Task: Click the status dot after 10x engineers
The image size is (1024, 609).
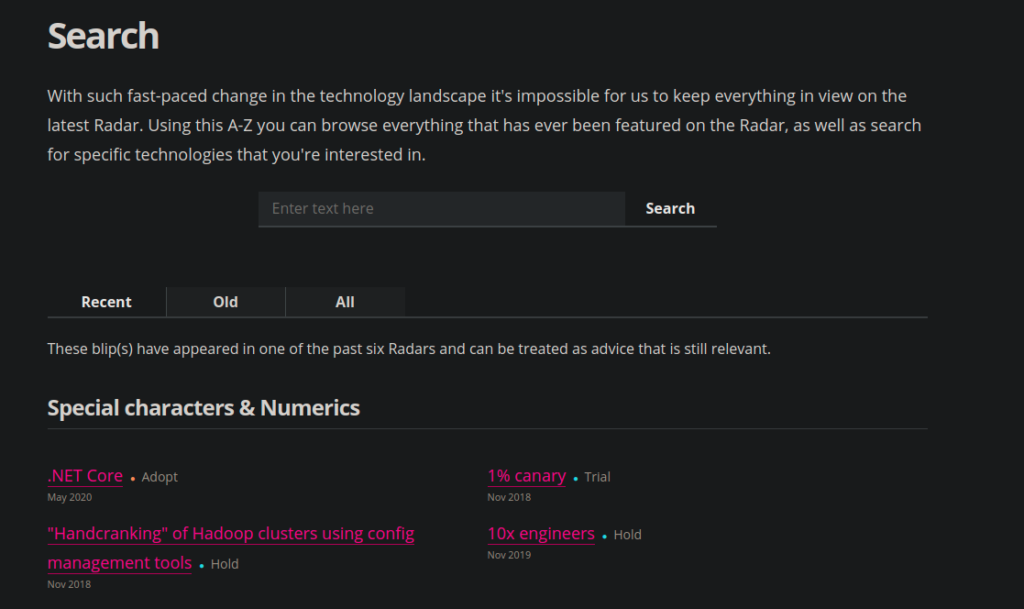Action: click(604, 537)
